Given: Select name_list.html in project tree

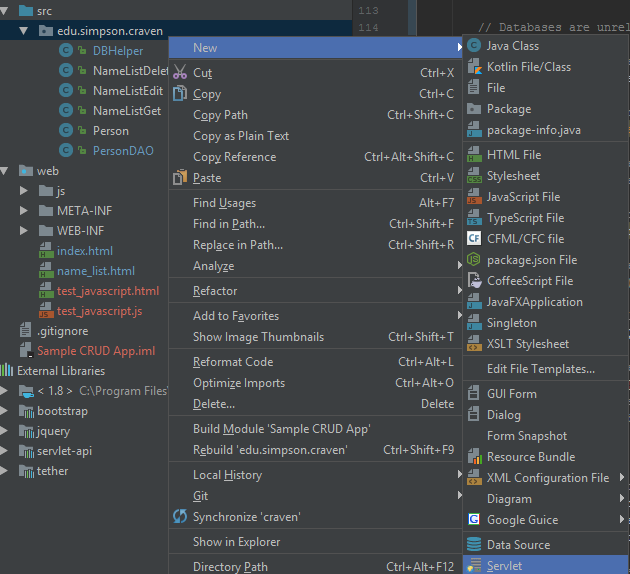Looking at the screenshot, I should [x=96, y=271].
